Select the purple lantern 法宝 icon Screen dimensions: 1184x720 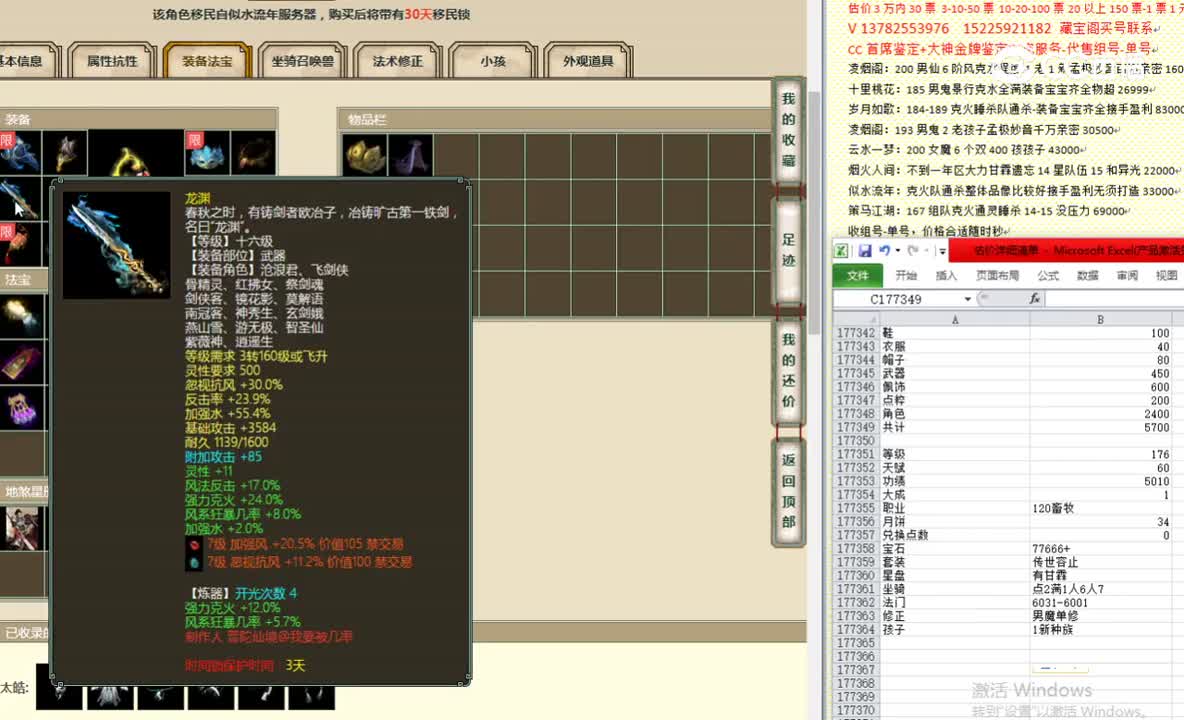[21, 408]
